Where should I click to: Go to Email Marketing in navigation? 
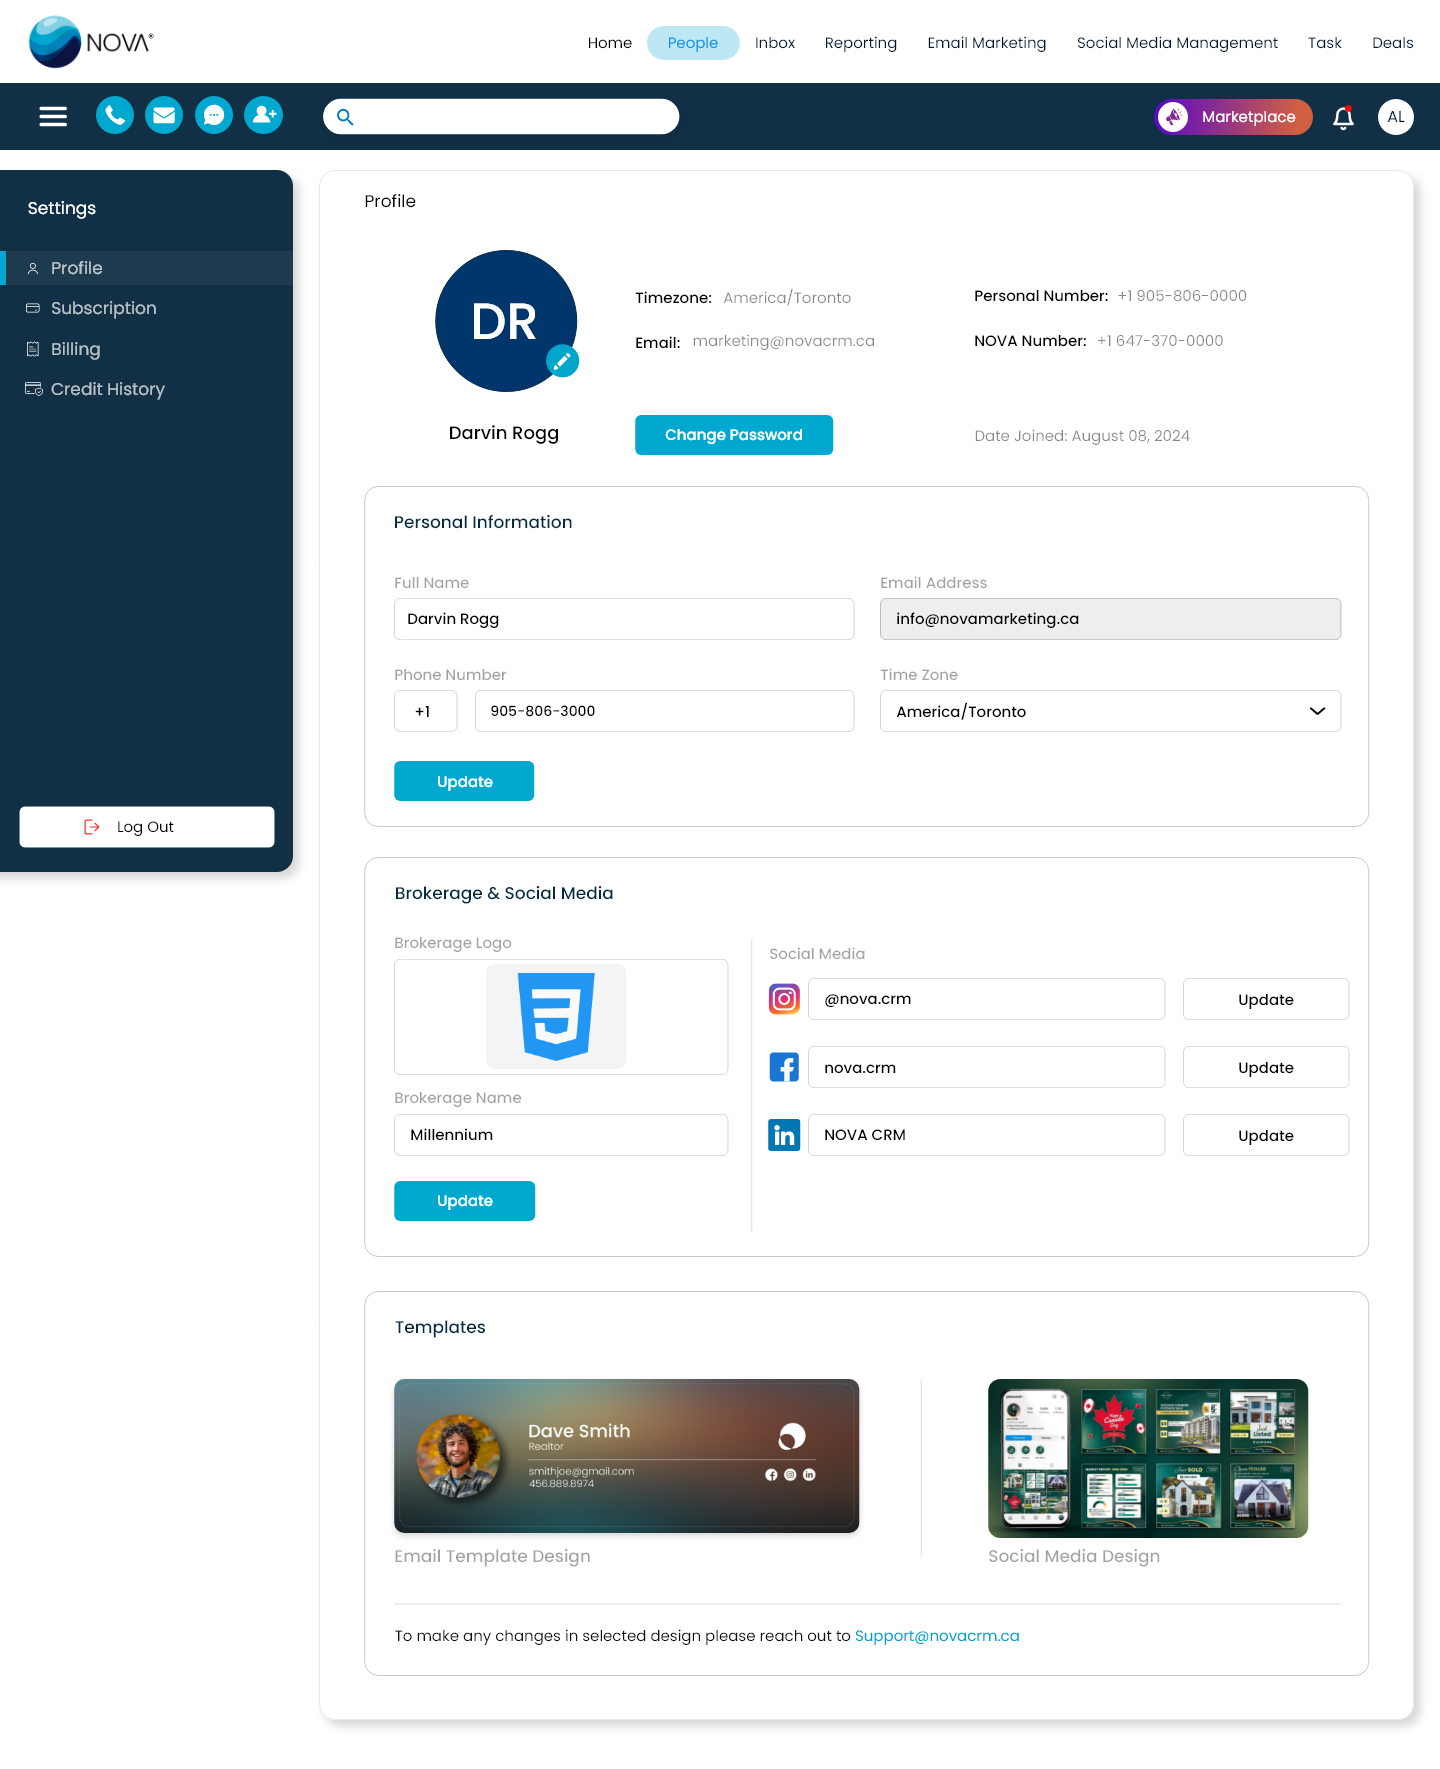(986, 43)
